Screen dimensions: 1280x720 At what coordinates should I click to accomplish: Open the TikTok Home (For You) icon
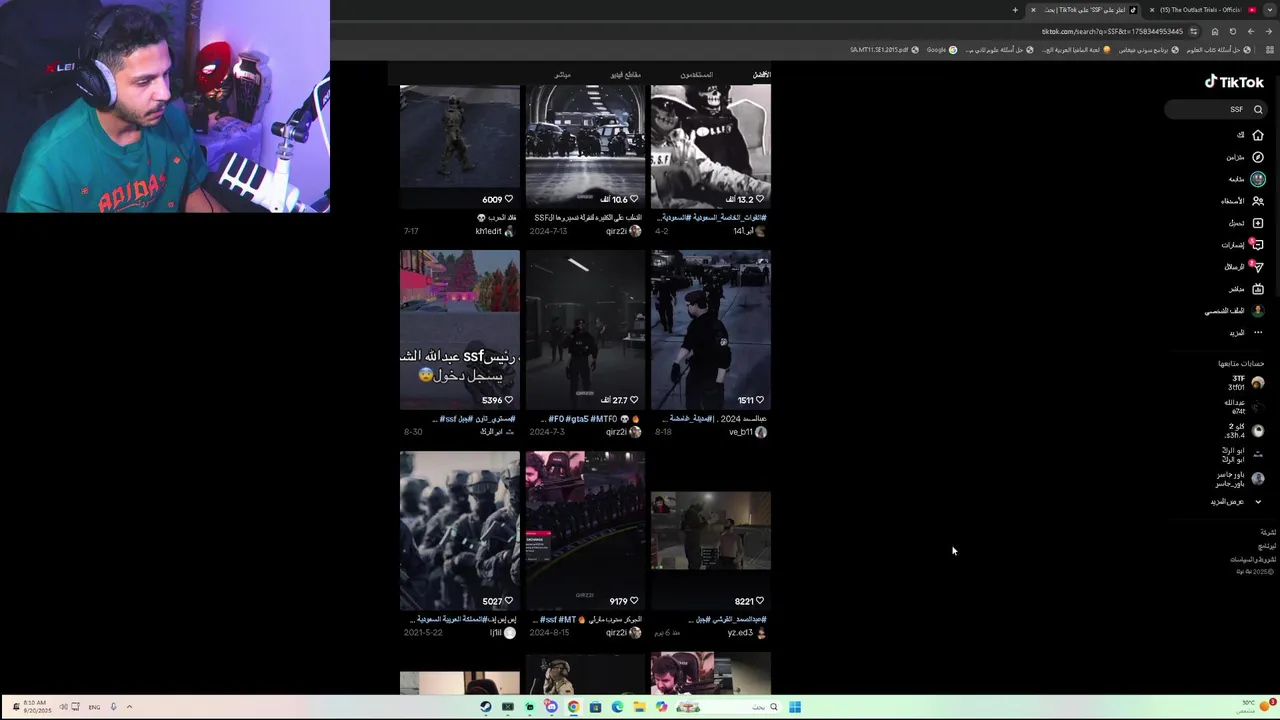1258,135
